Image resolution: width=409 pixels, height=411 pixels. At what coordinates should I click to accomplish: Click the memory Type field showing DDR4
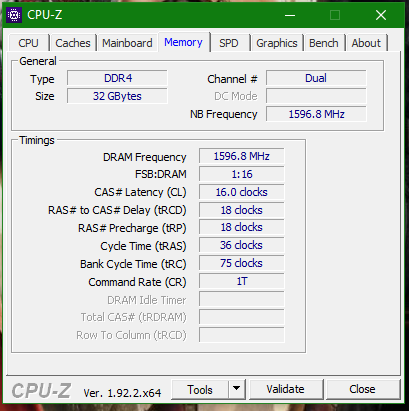coord(117,78)
